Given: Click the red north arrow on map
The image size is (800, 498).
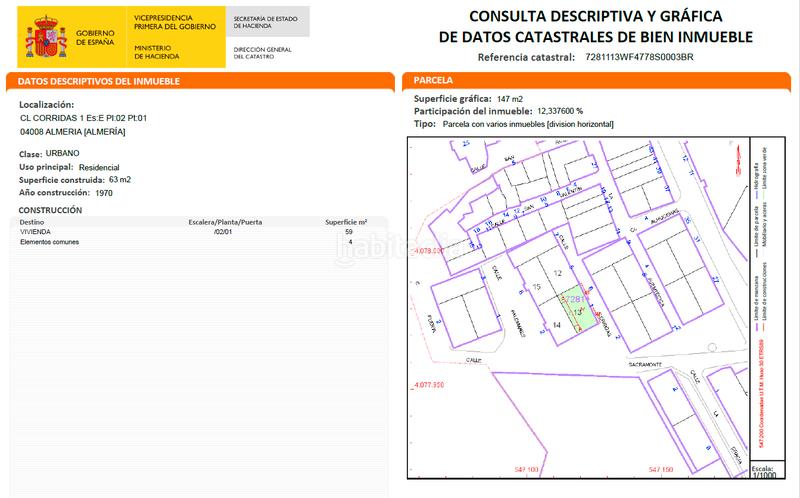Looking at the screenshot, I should pos(739,158).
